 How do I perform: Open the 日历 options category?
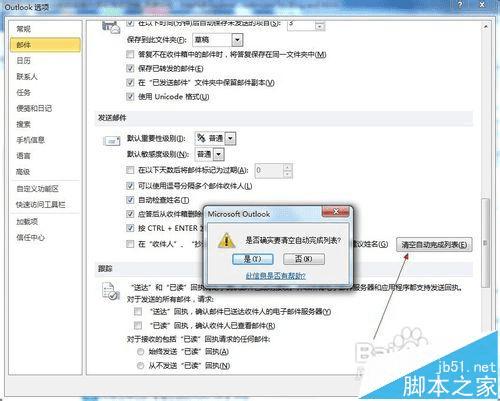click(24, 61)
